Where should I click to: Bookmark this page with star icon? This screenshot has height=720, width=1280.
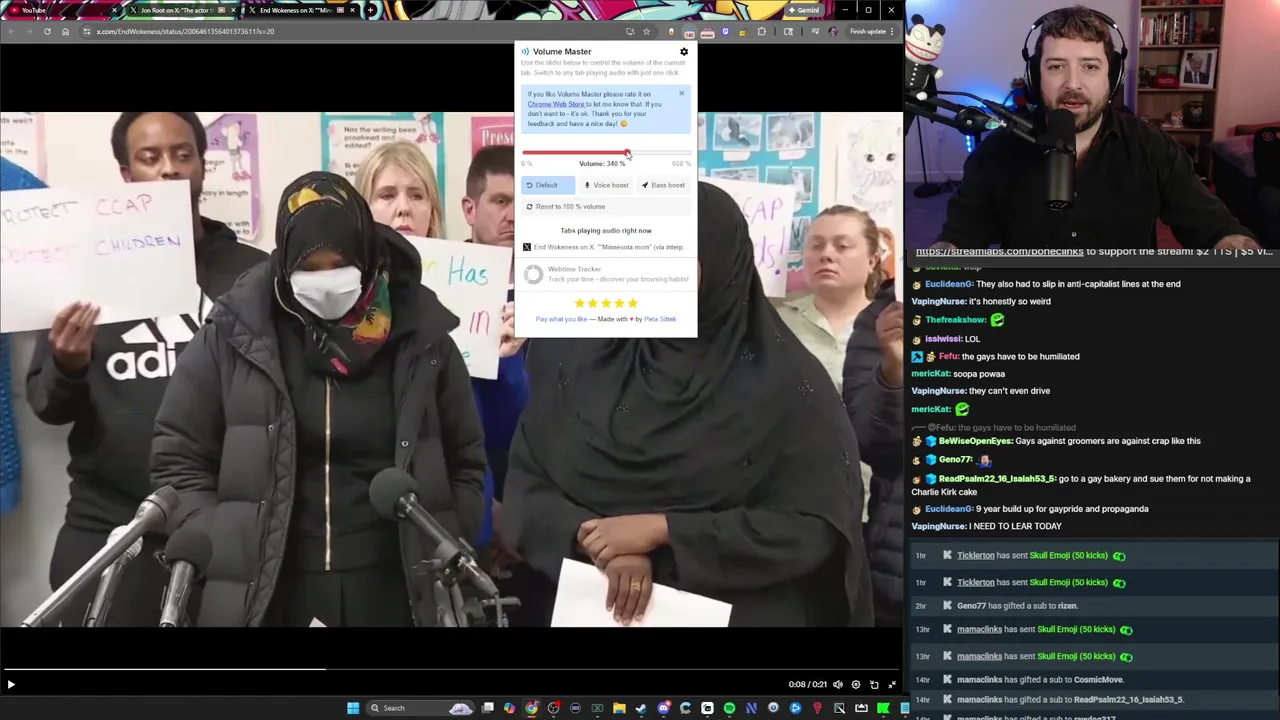(646, 31)
